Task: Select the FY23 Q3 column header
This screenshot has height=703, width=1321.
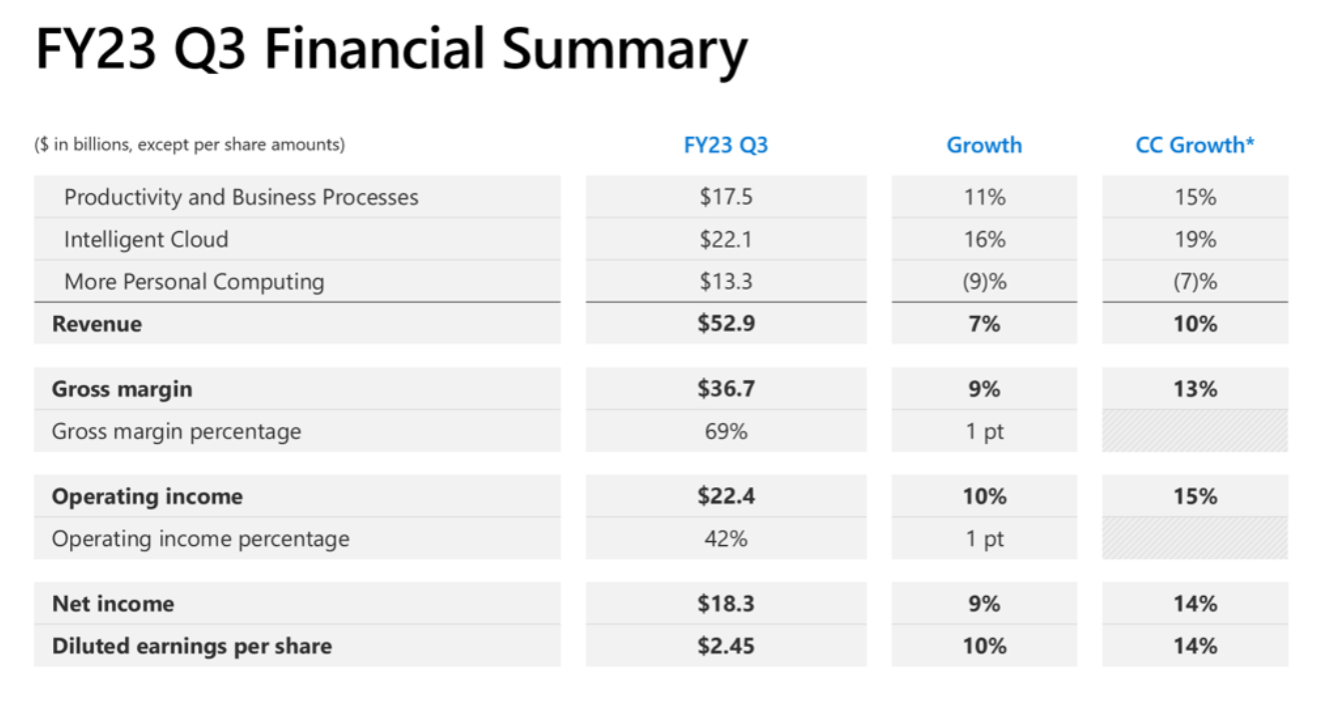Action: click(725, 145)
